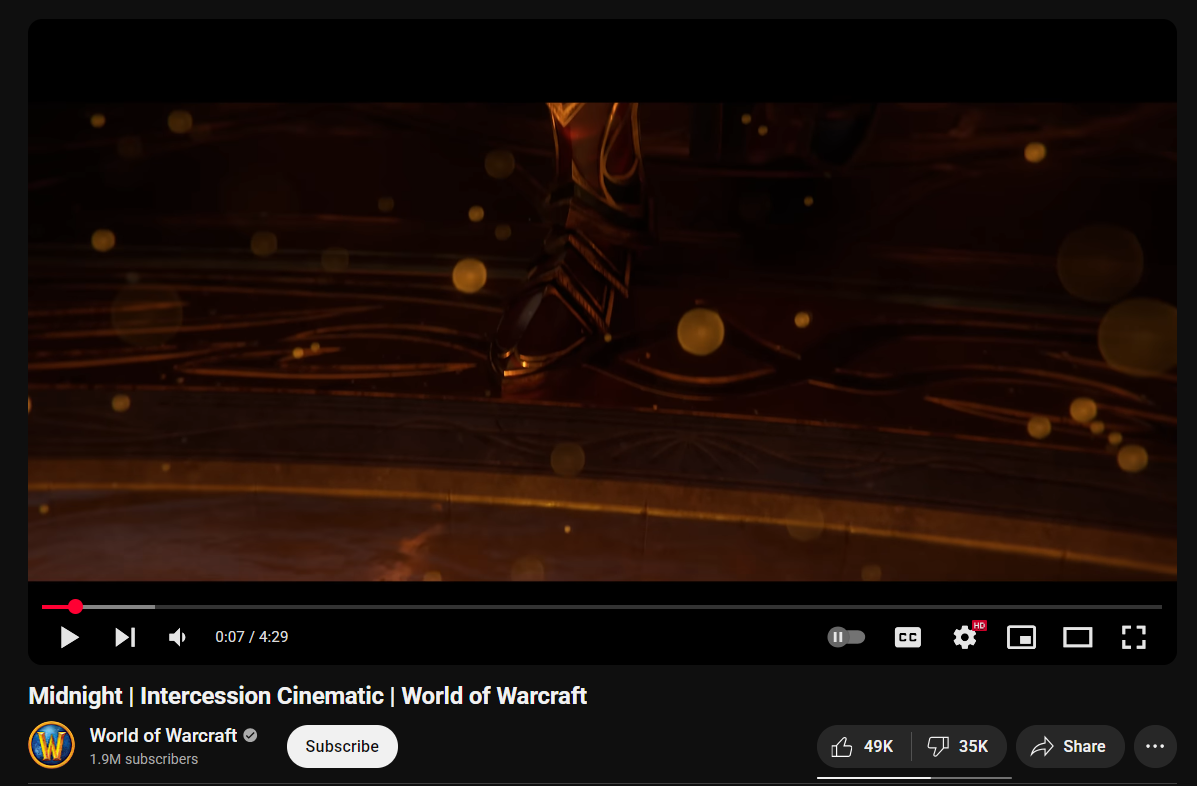
Task: Click the verified channel checkmark badge
Action: pos(250,736)
